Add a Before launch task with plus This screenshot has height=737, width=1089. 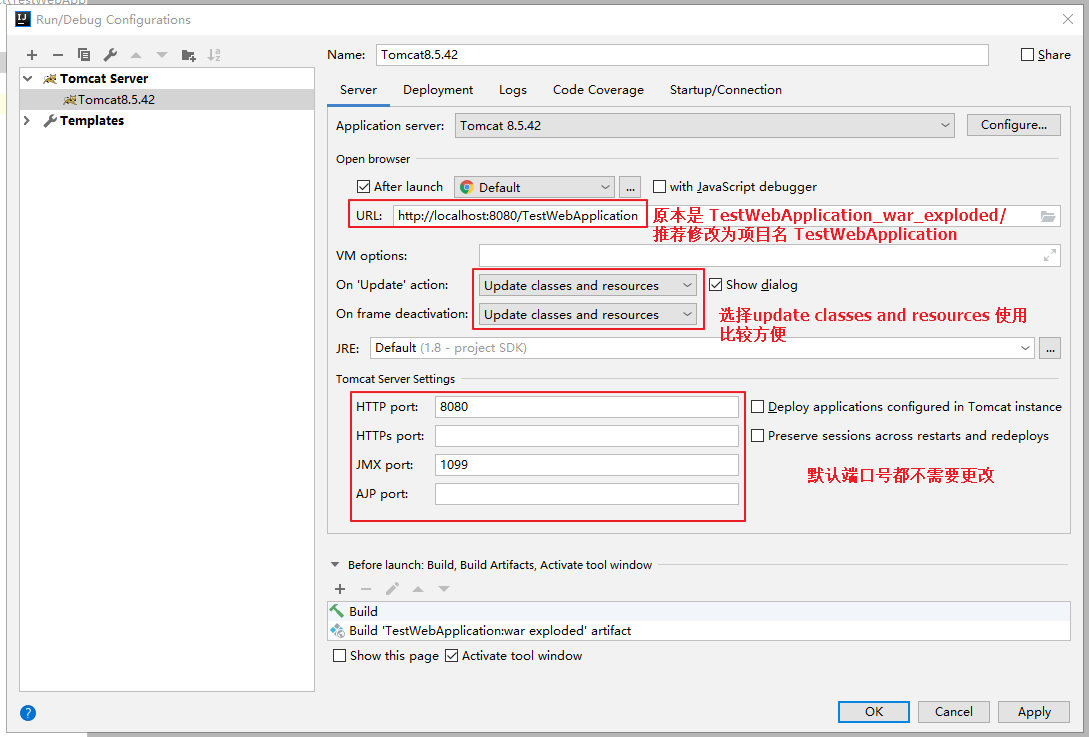tap(340, 589)
